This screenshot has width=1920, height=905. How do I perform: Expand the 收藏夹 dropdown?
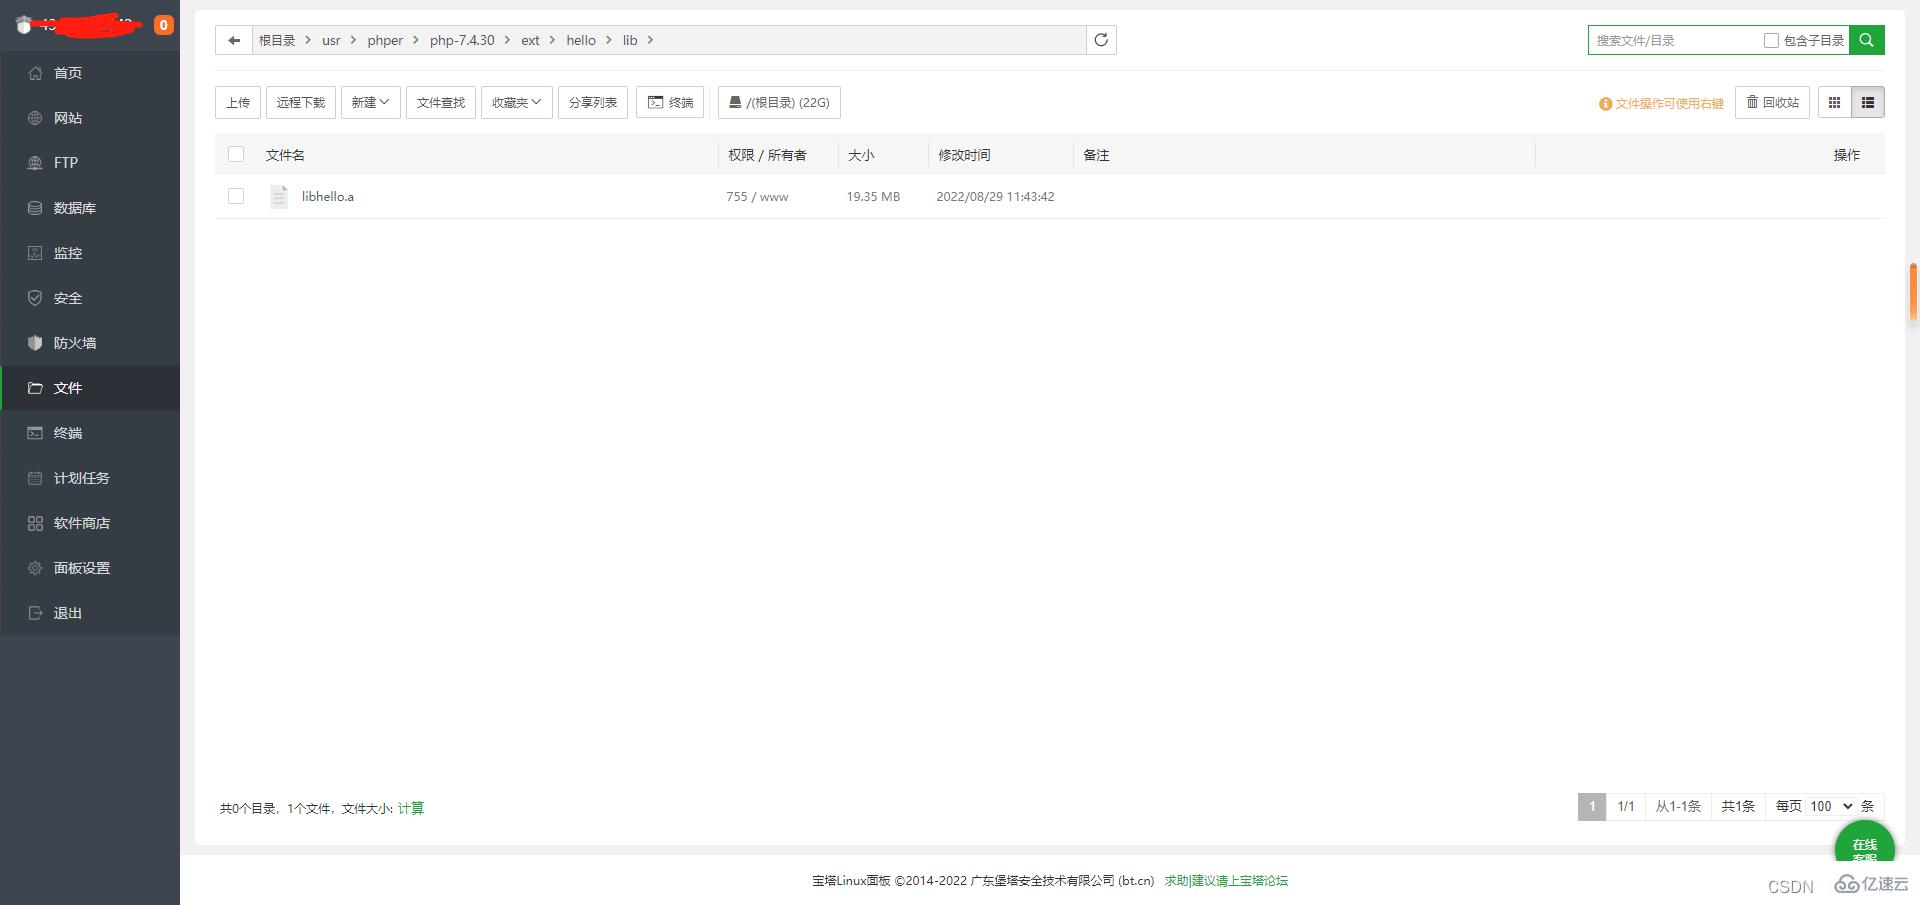tap(516, 102)
